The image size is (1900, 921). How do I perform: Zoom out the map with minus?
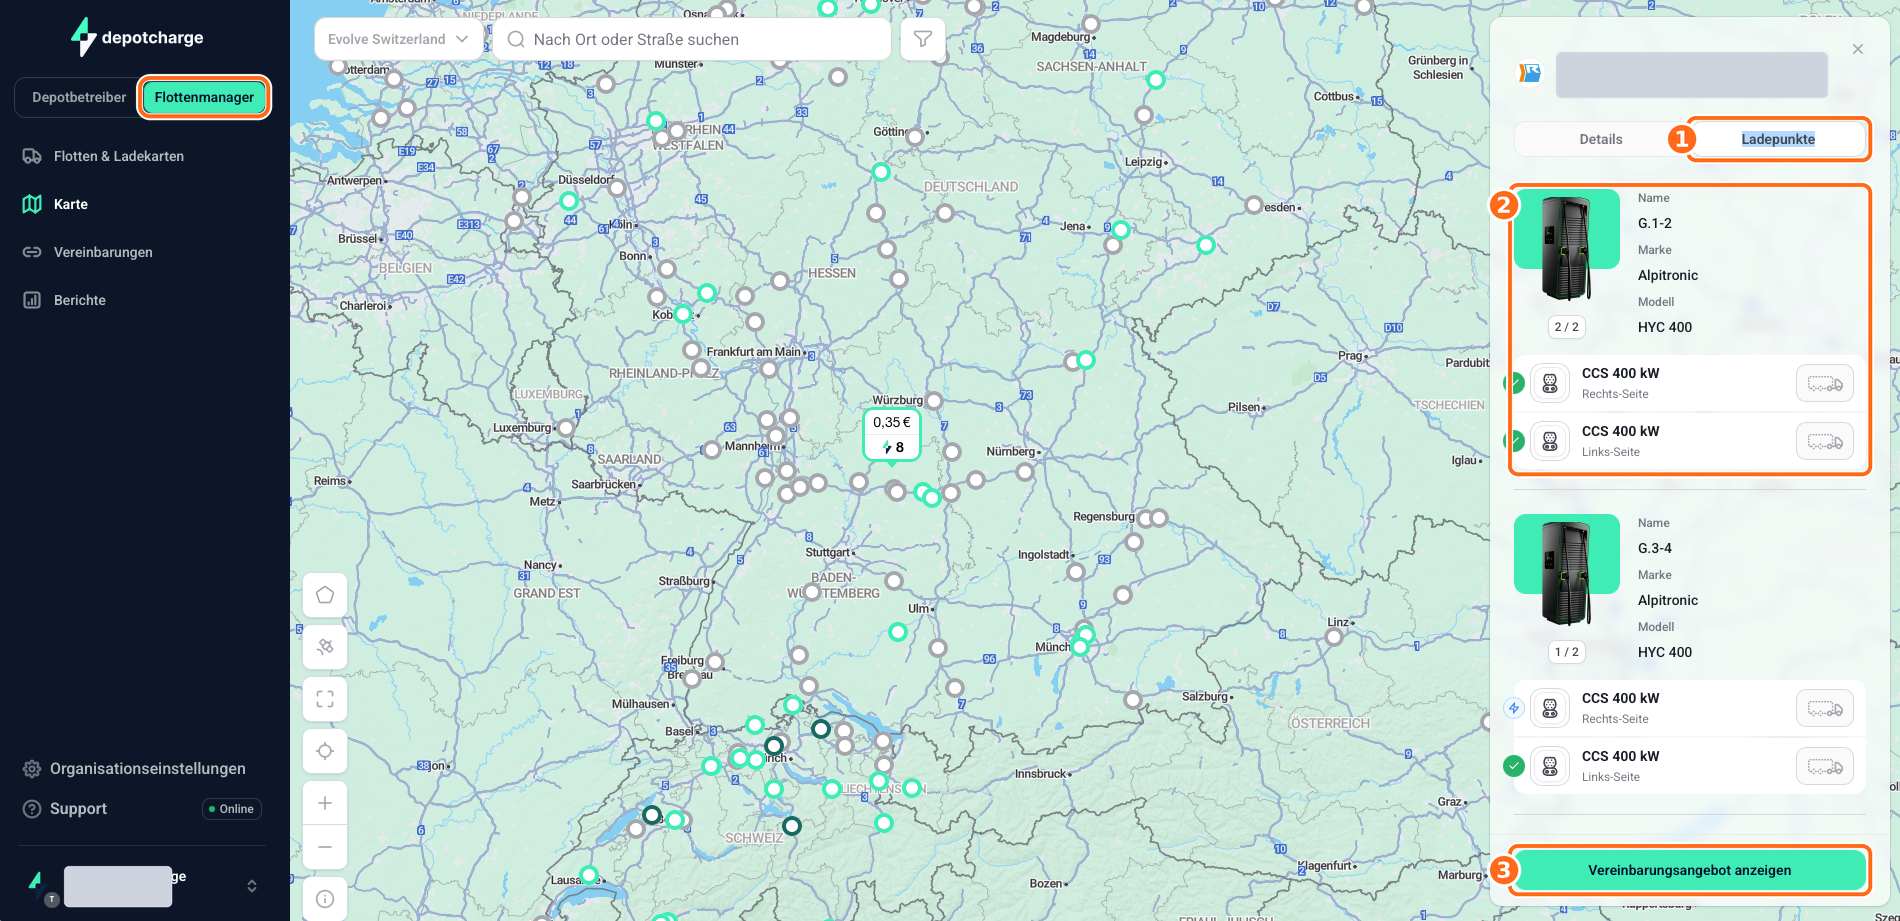coord(325,847)
